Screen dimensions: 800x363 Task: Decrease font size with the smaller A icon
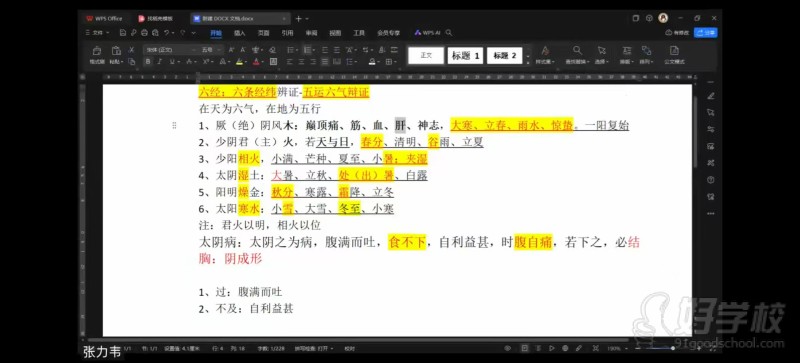click(242, 50)
